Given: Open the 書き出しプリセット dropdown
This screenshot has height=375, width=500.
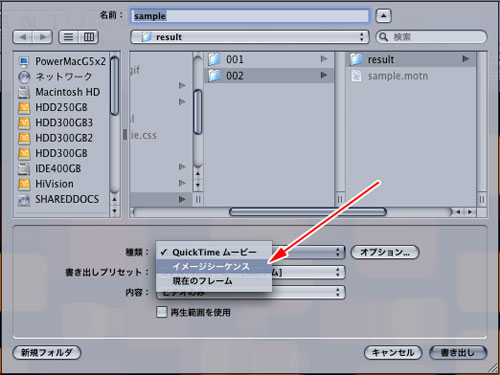Looking at the screenshot, I should coord(338,272).
